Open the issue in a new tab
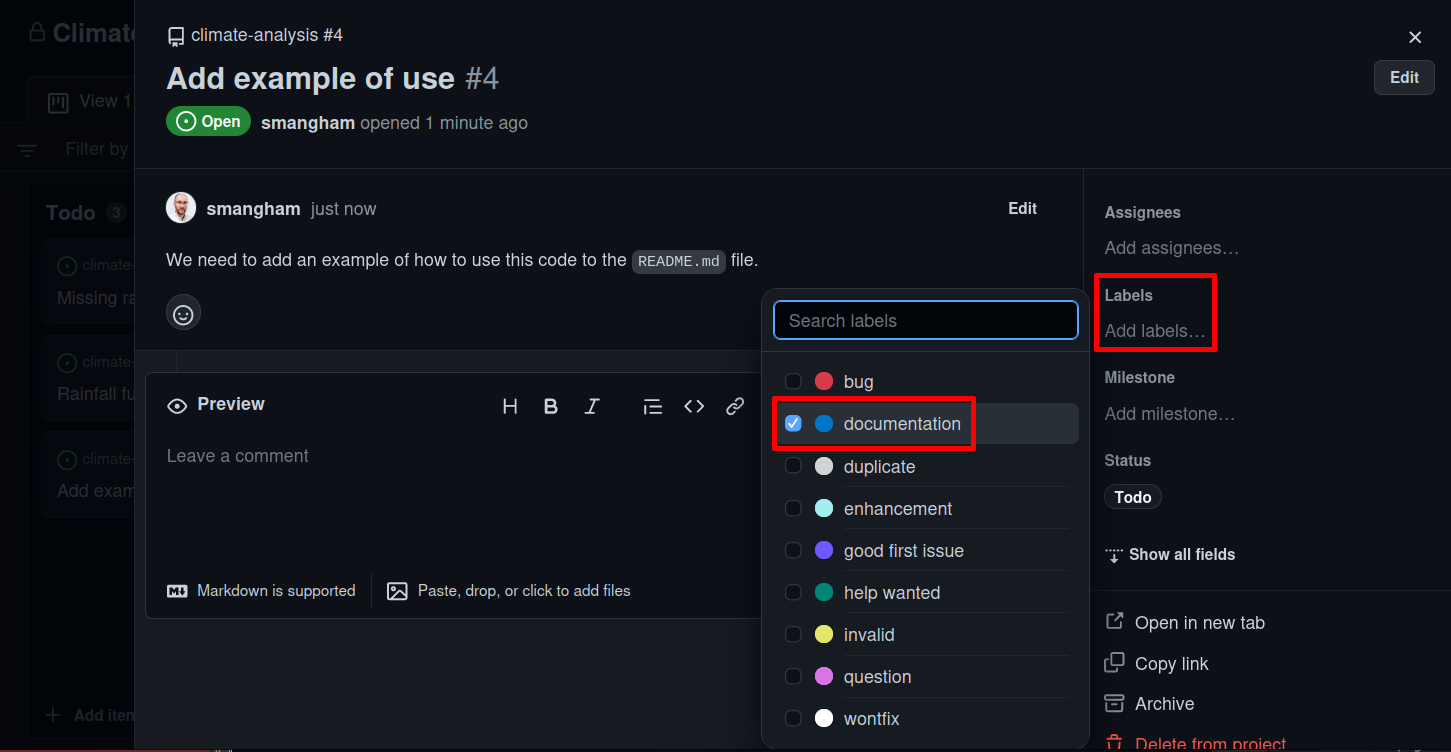Viewport: 1451px width, 752px height. coord(1198,622)
